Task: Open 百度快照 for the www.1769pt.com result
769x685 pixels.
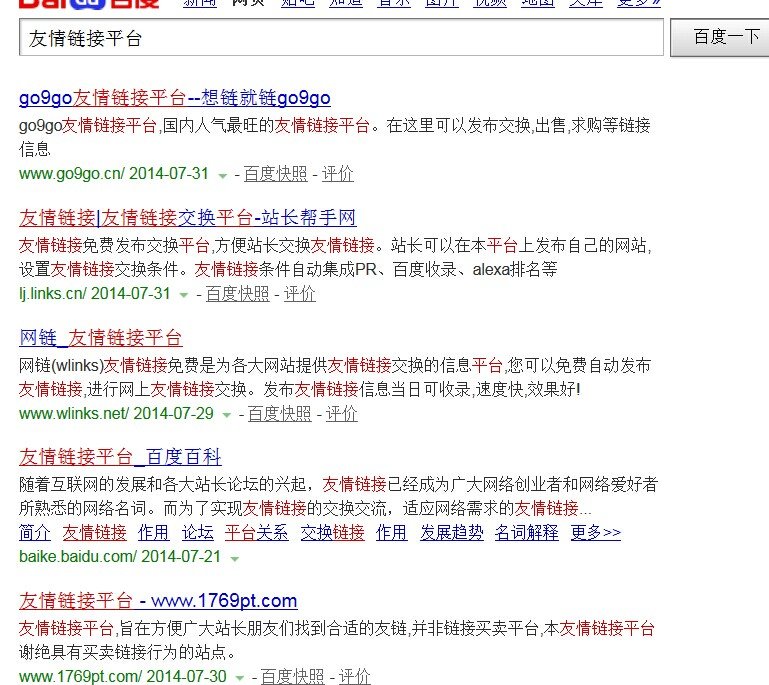Action: point(292,677)
